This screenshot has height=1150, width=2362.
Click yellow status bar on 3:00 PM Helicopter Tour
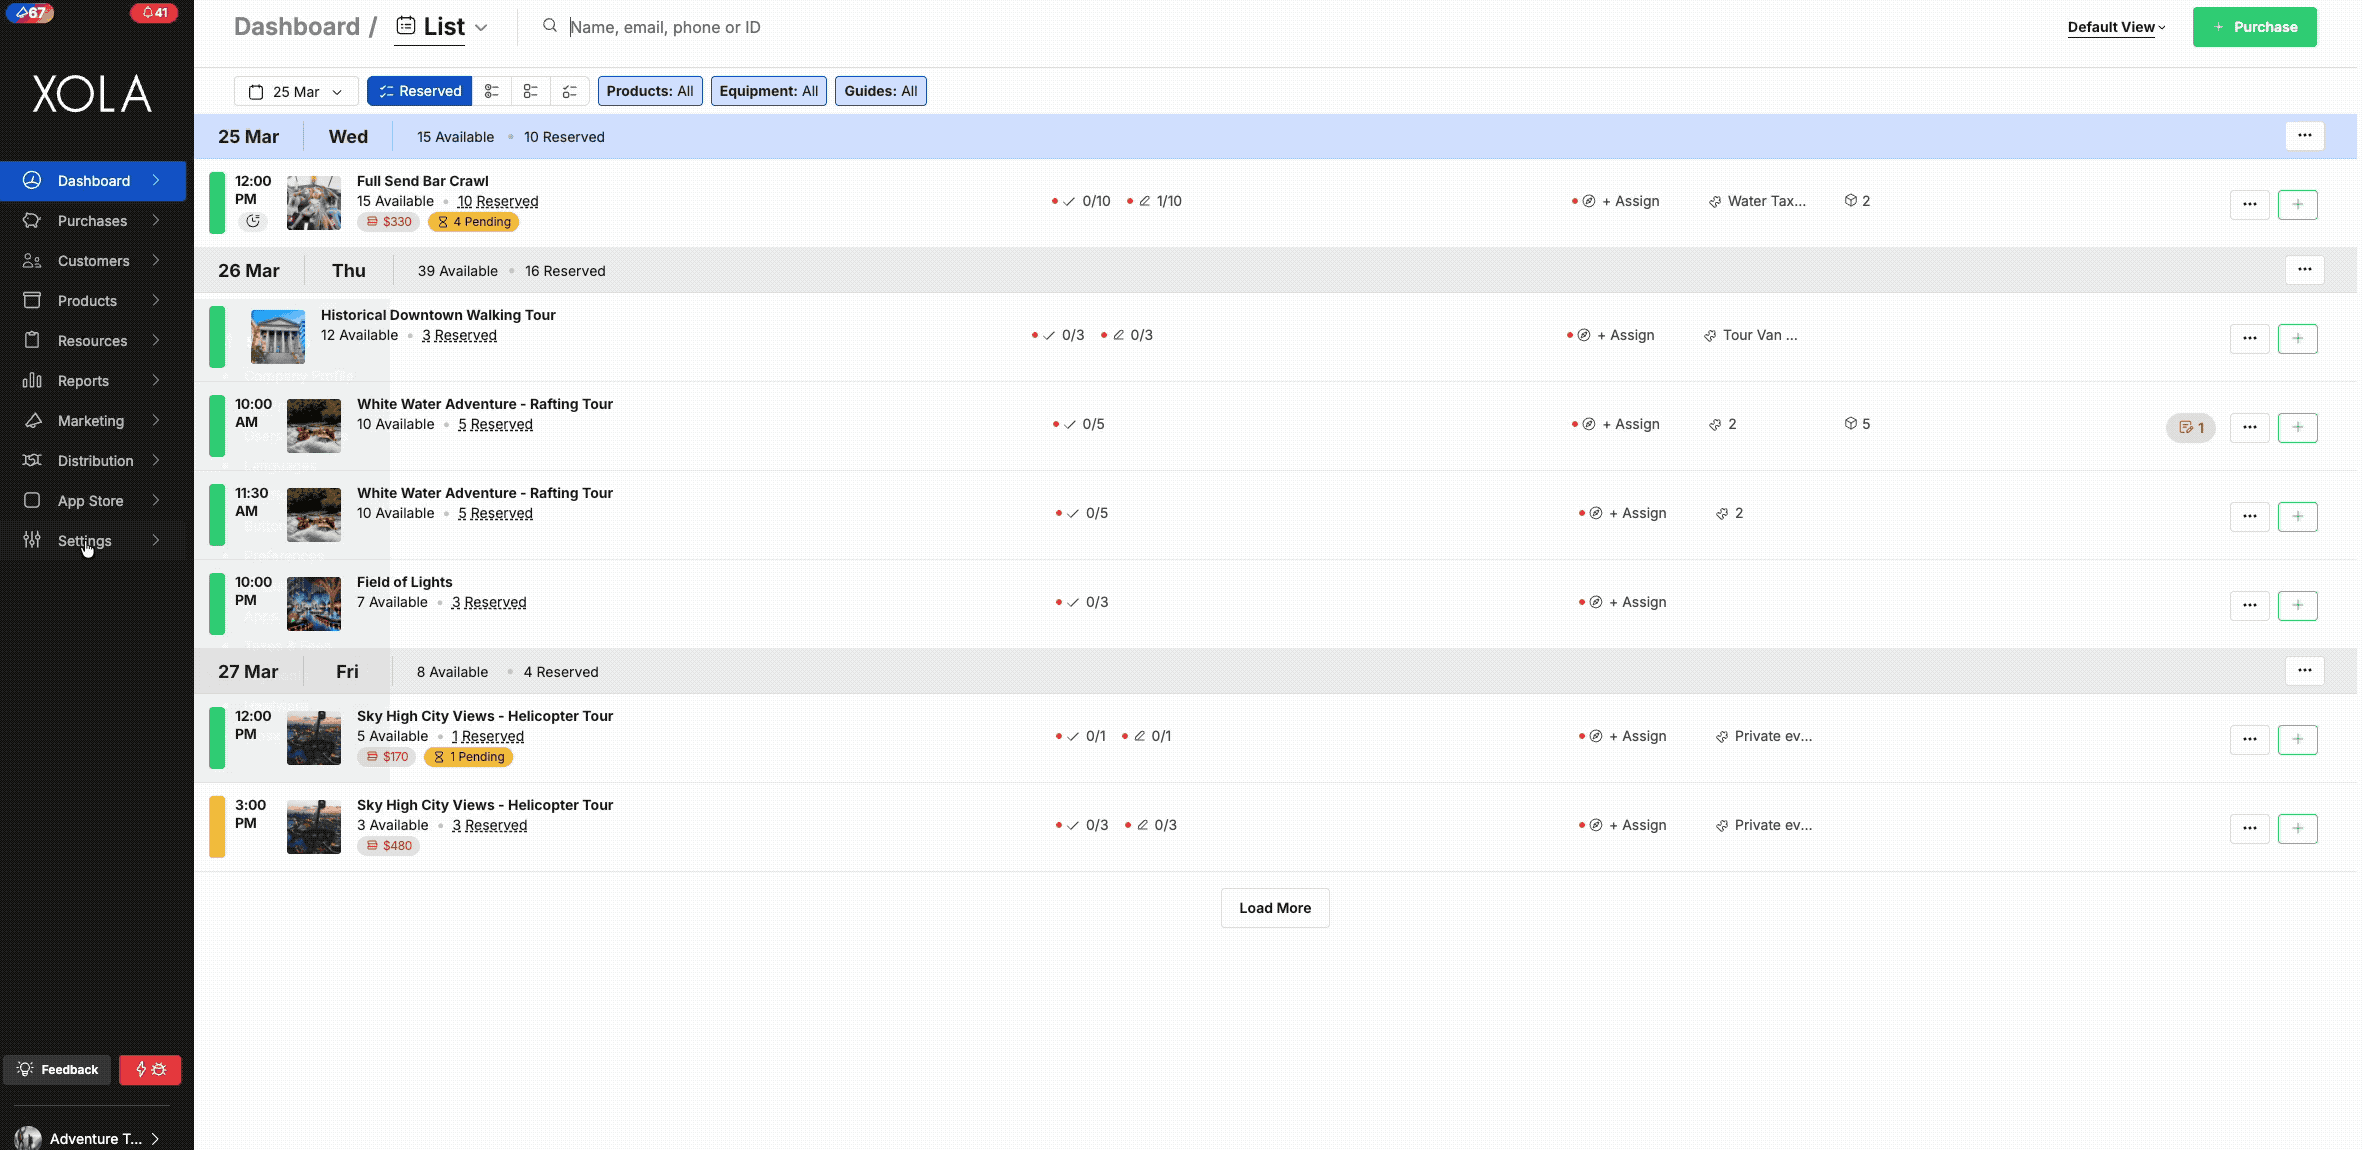[216, 826]
